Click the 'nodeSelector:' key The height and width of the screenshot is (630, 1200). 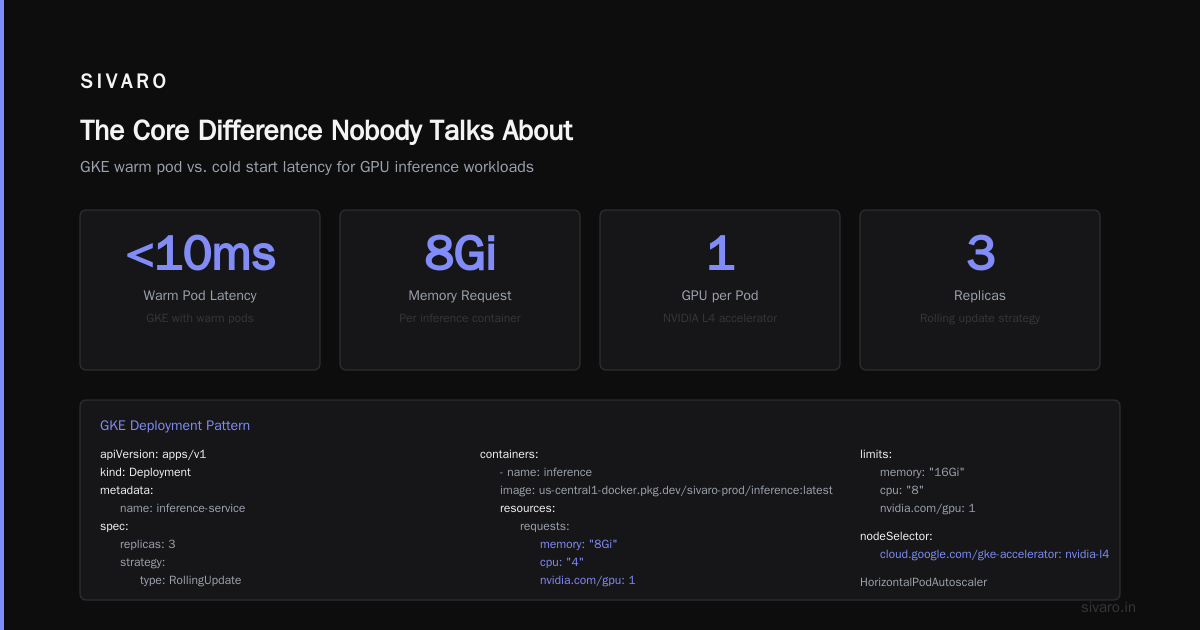coord(896,536)
